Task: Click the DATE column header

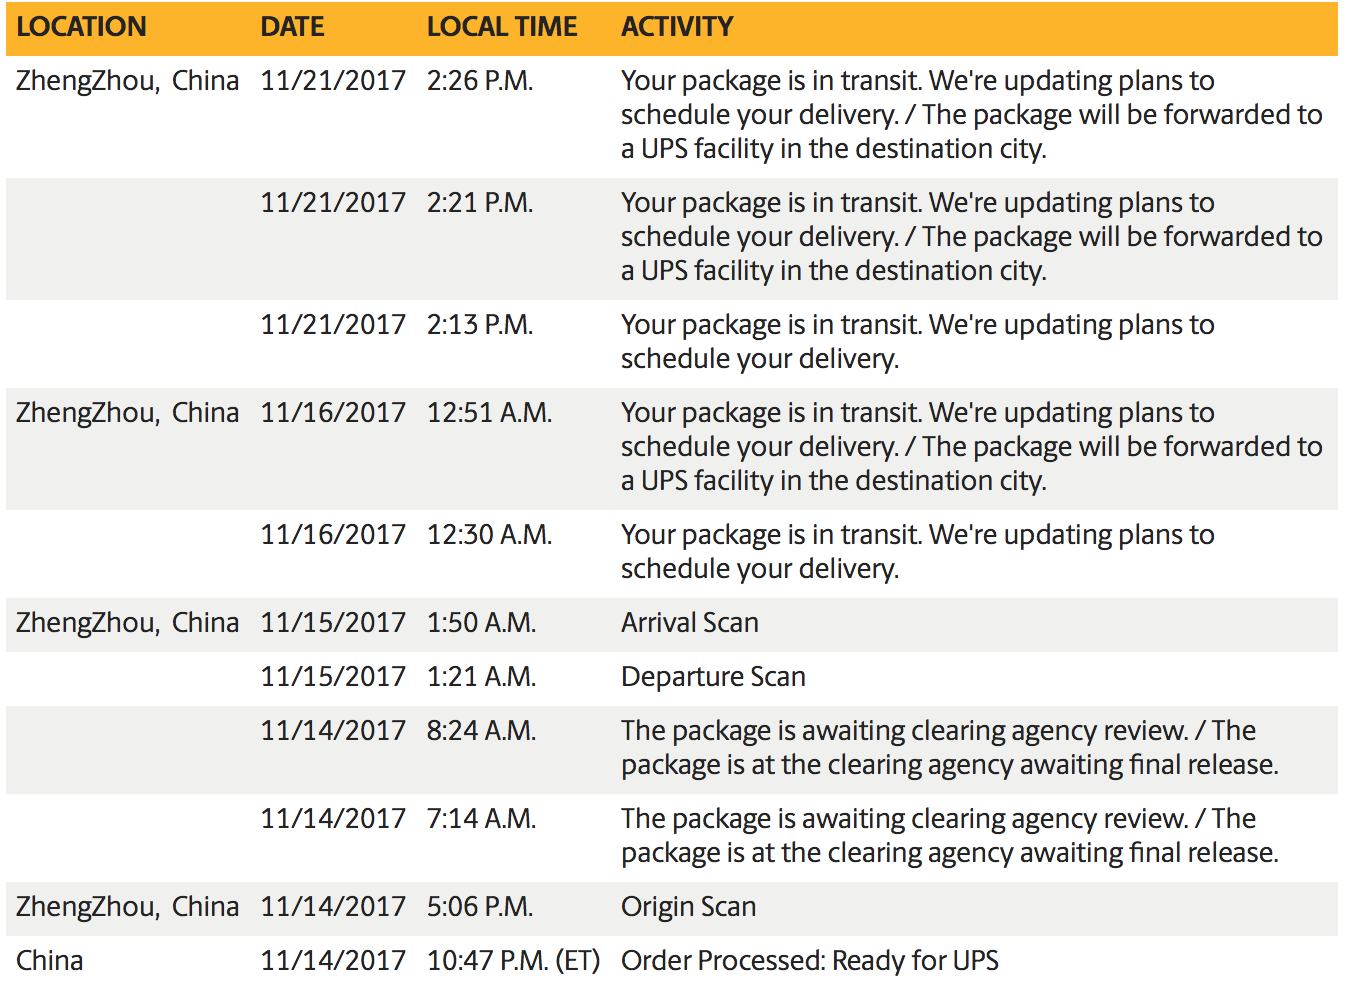Action: point(292,27)
